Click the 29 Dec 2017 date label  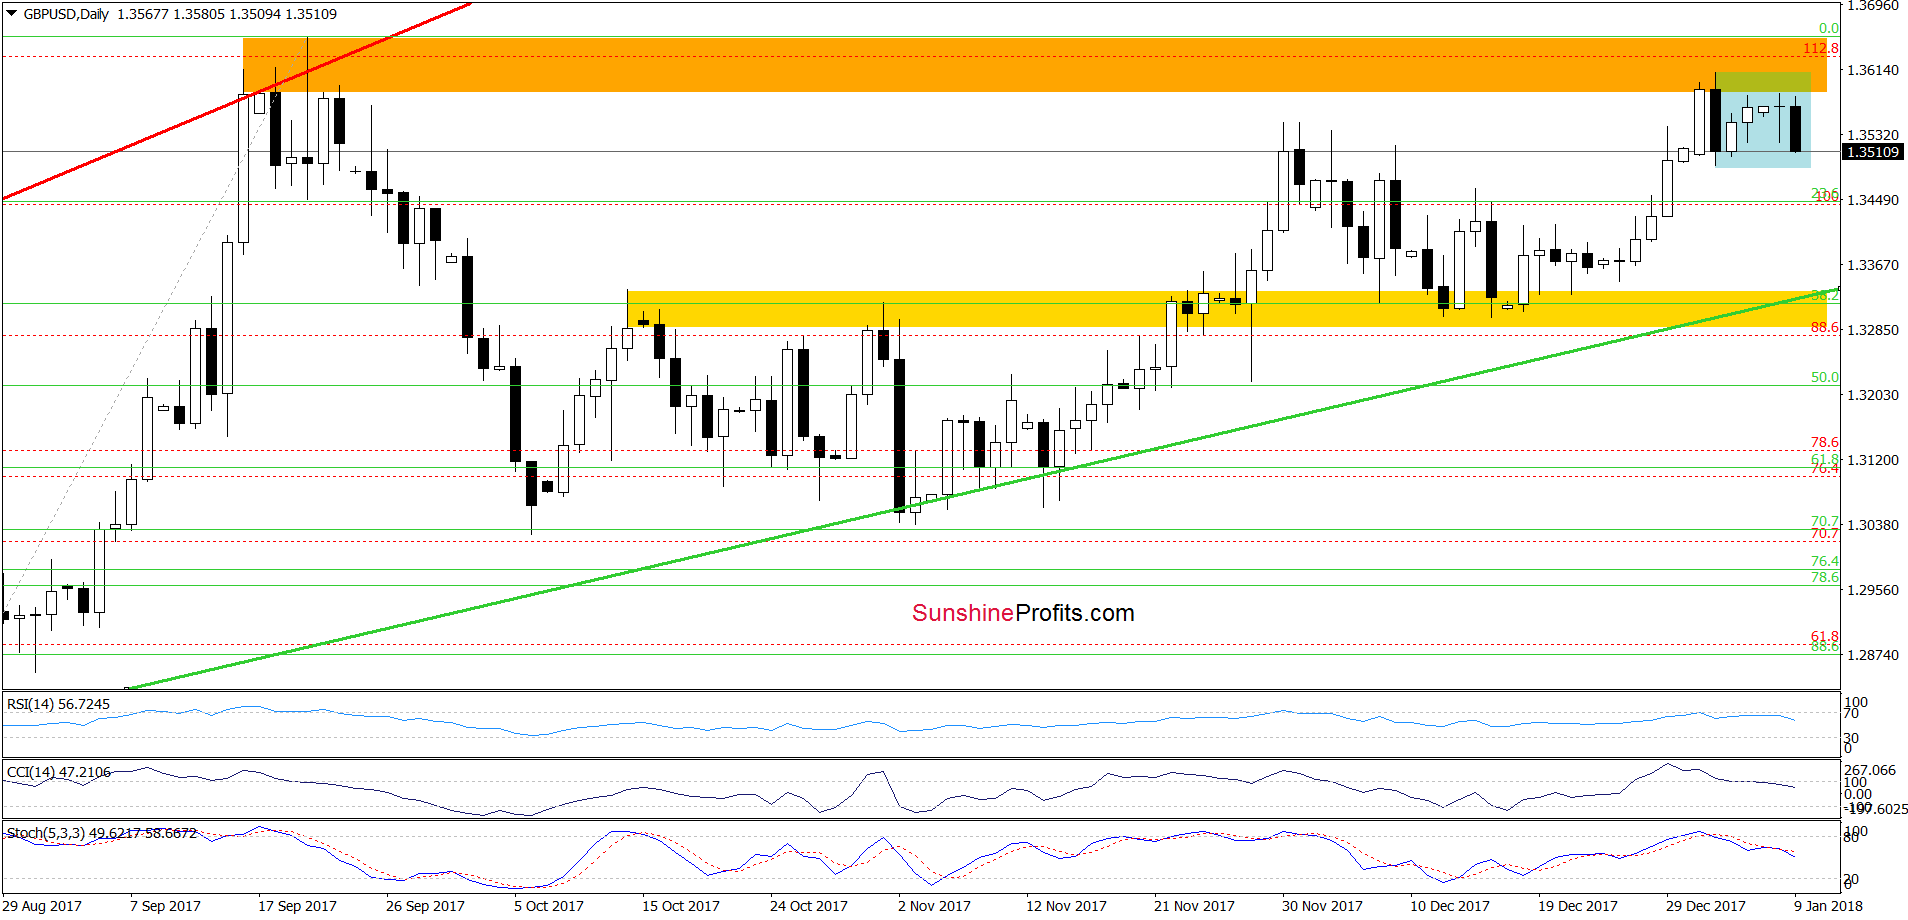pyautogui.click(x=1706, y=906)
